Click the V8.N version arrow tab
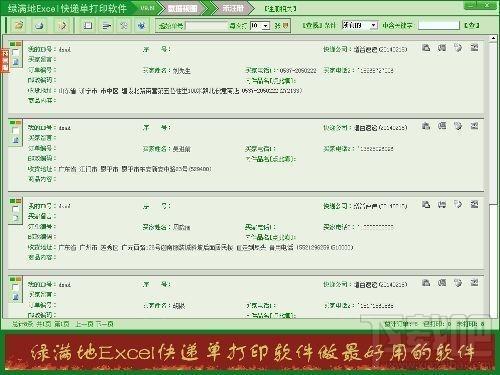The image size is (500, 375). (147, 8)
